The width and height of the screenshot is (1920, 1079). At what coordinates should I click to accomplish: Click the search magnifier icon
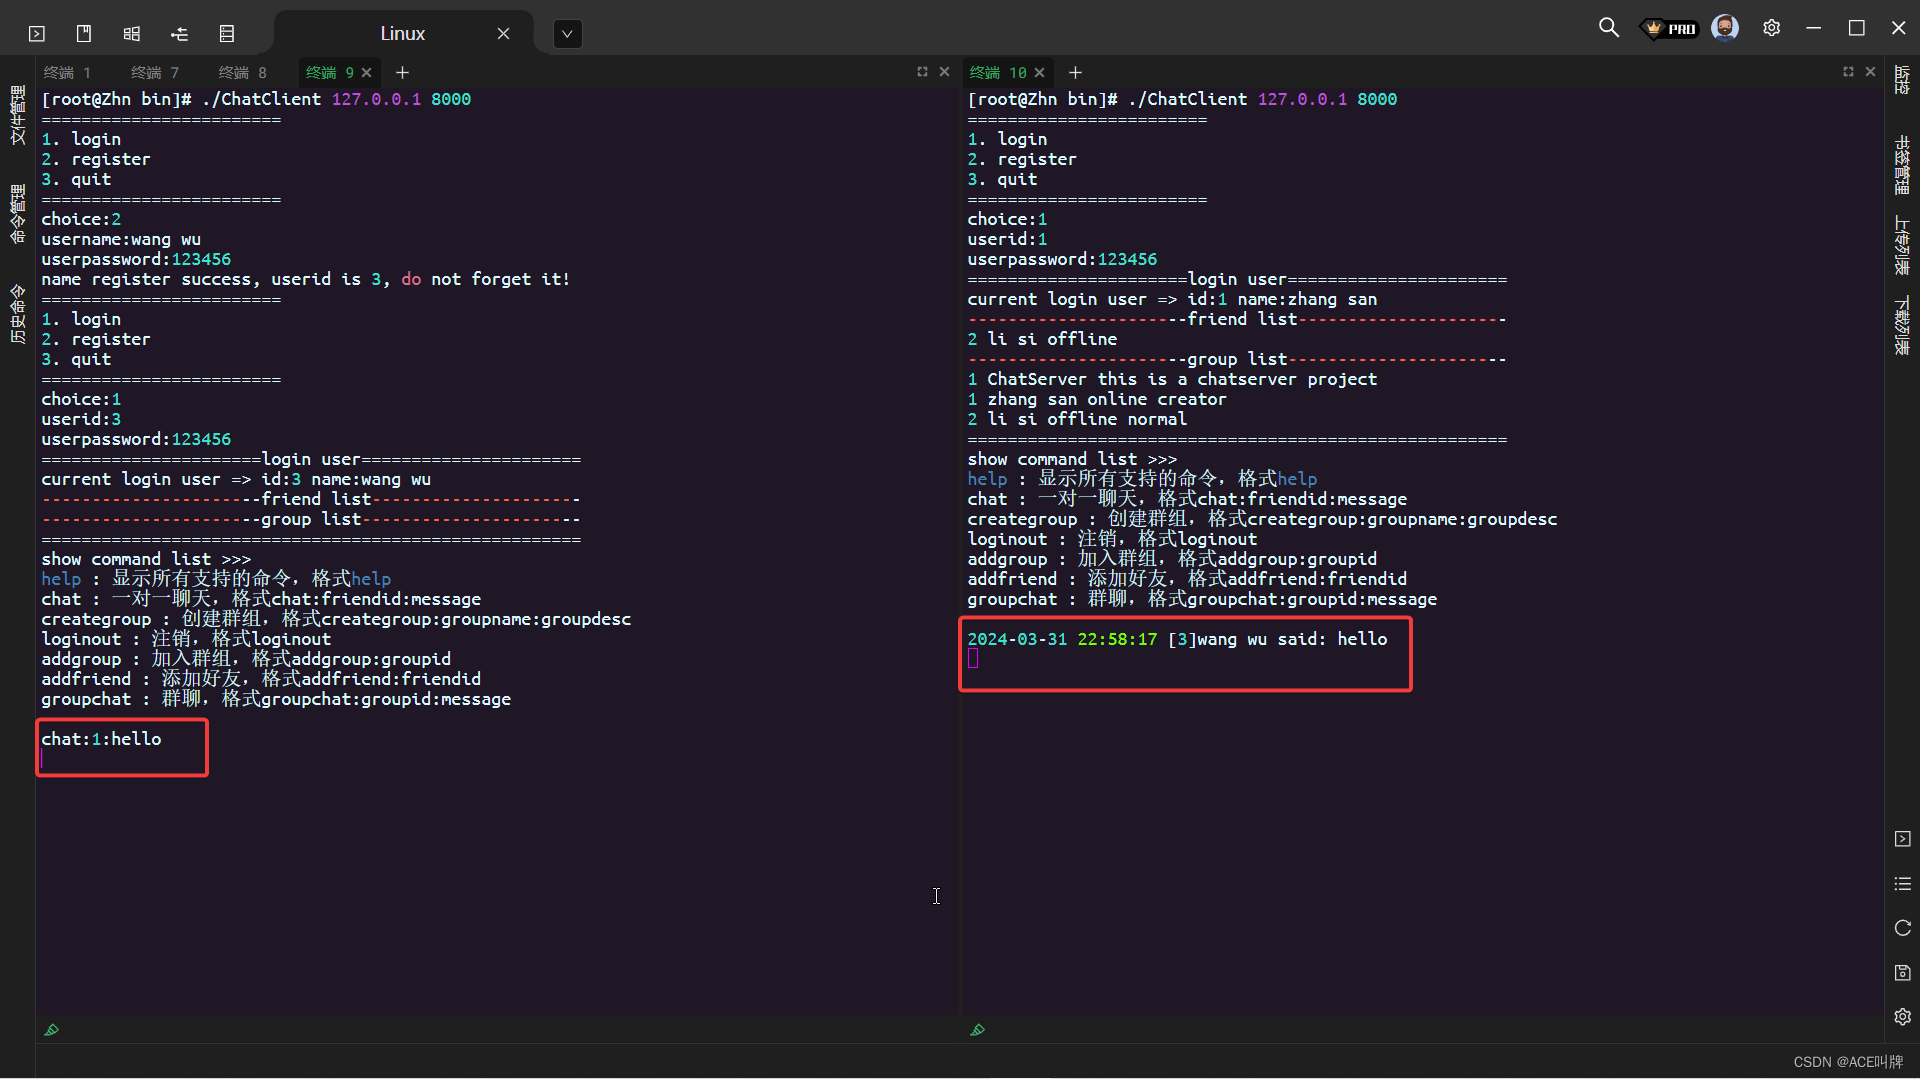click(1608, 28)
